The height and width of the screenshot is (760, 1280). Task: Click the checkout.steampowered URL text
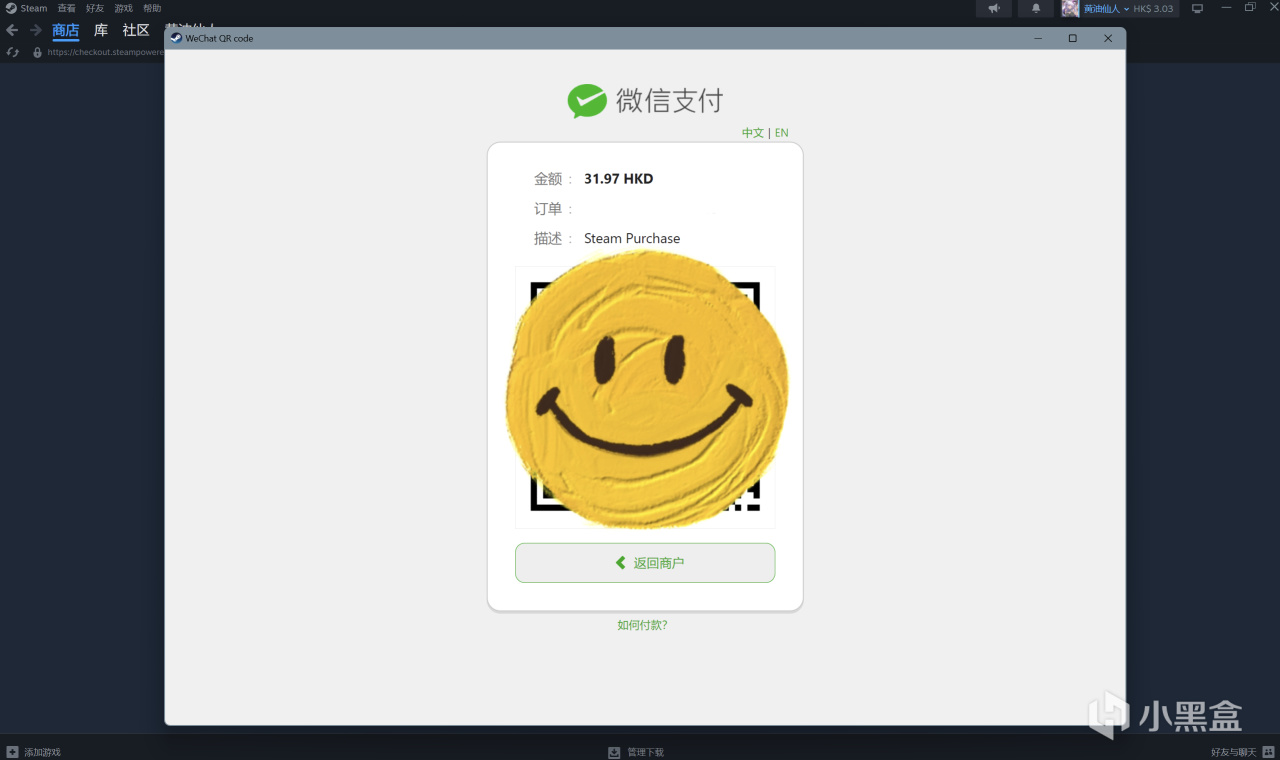pos(105,52)
